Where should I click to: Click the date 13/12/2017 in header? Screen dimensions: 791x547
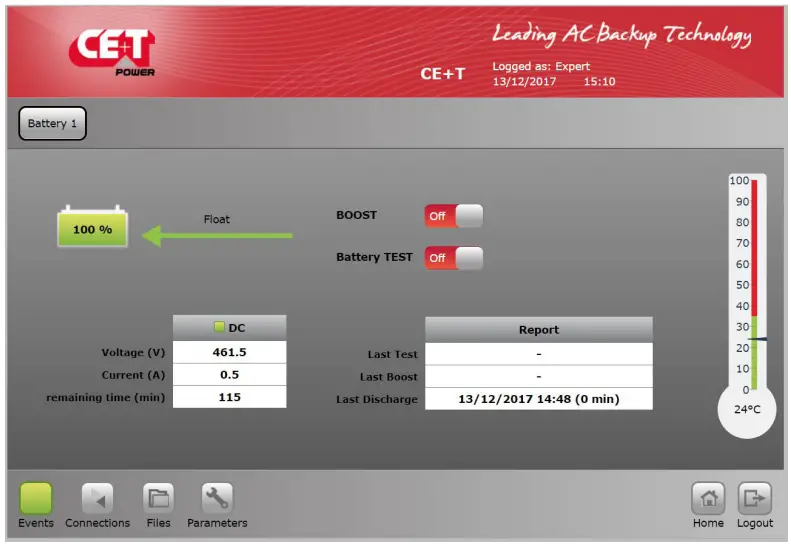coord(524,82)
